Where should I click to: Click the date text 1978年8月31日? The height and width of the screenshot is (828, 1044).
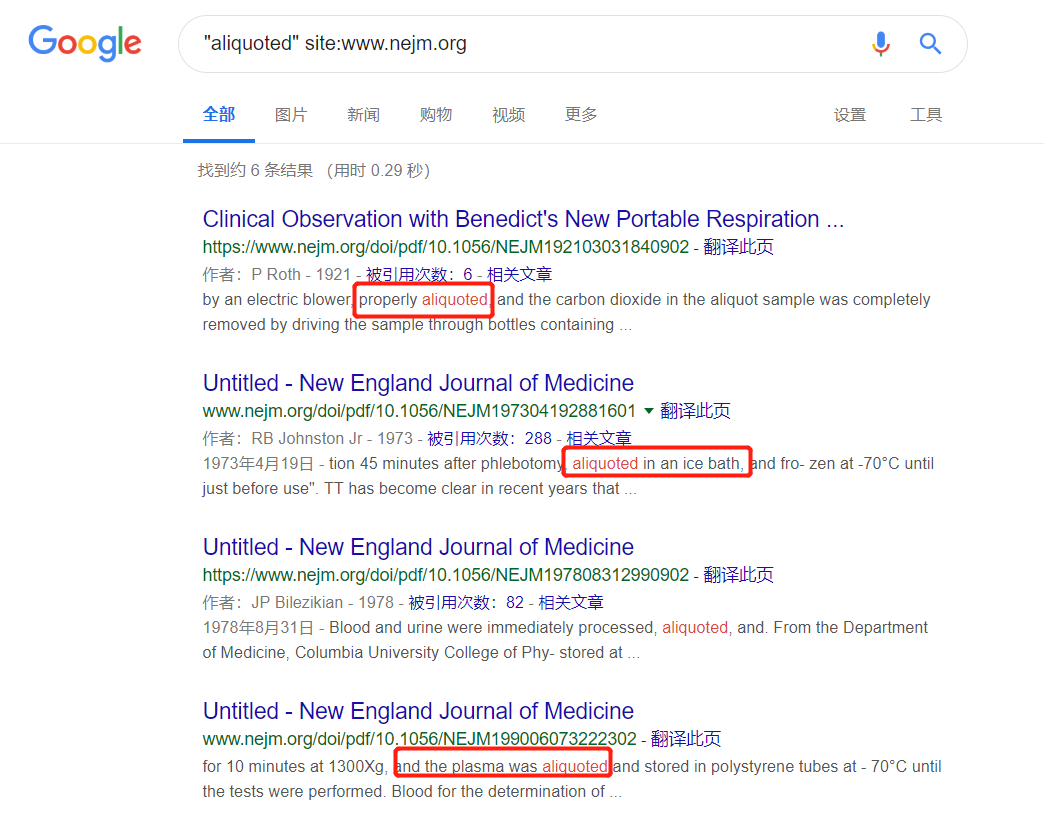pos(258,628)
